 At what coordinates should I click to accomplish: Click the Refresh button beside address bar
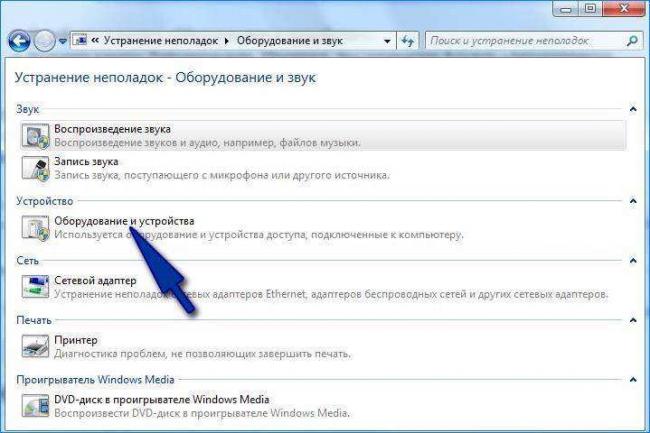(x=408, y=41)
